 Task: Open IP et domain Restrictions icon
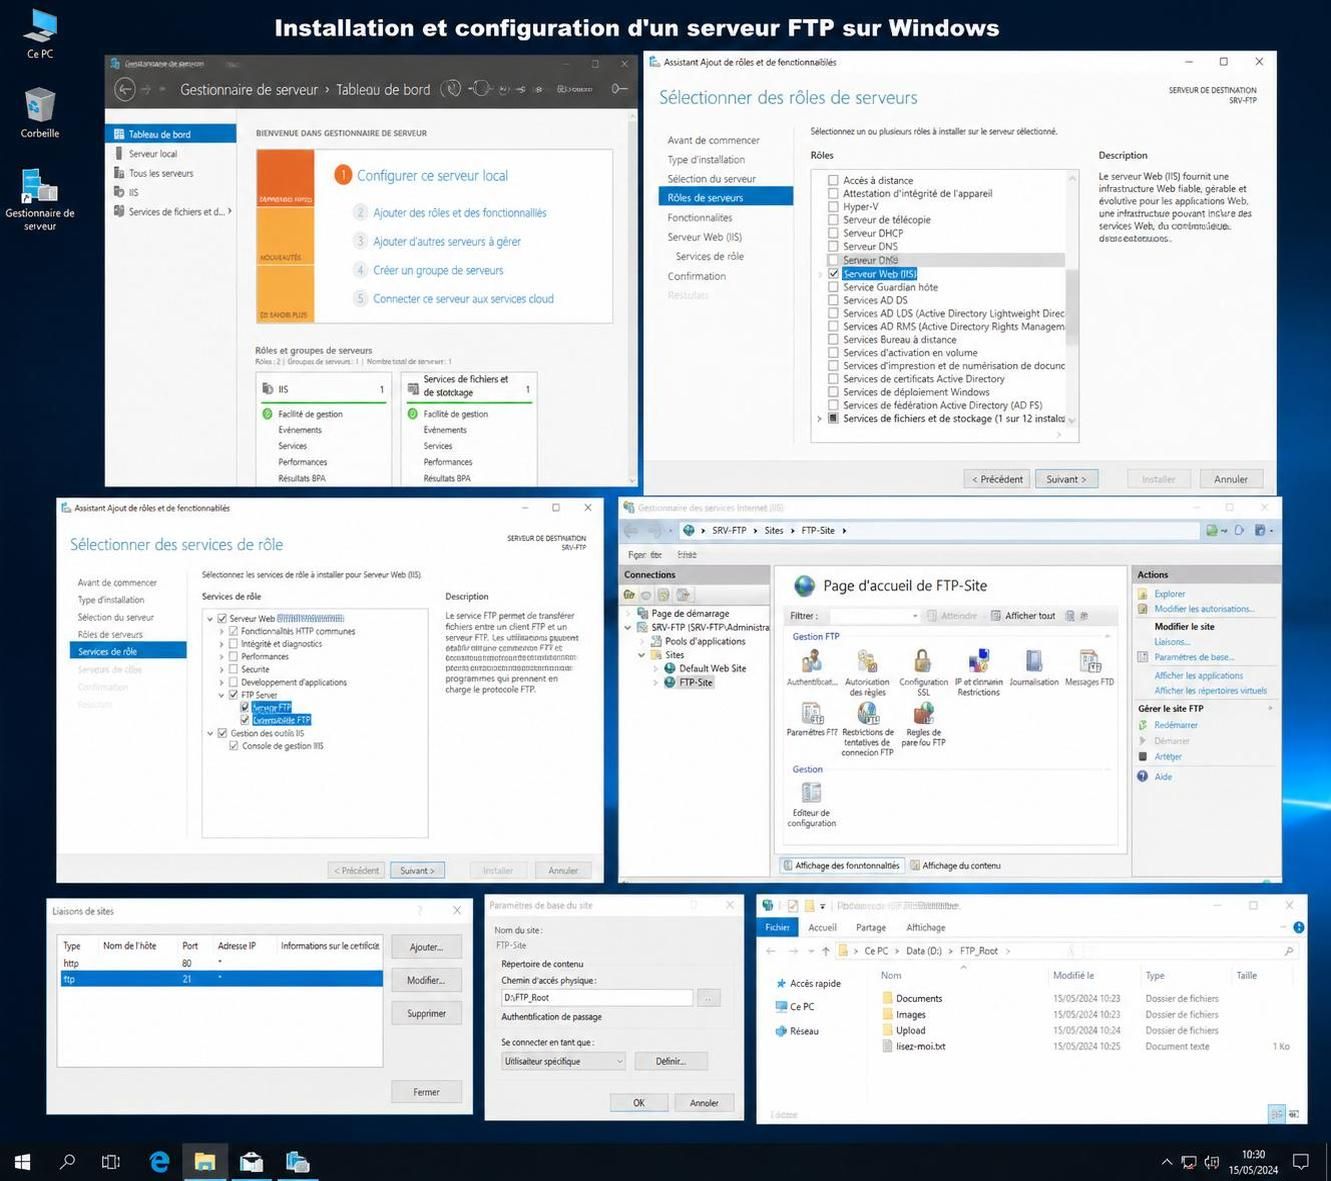point(978,661)
